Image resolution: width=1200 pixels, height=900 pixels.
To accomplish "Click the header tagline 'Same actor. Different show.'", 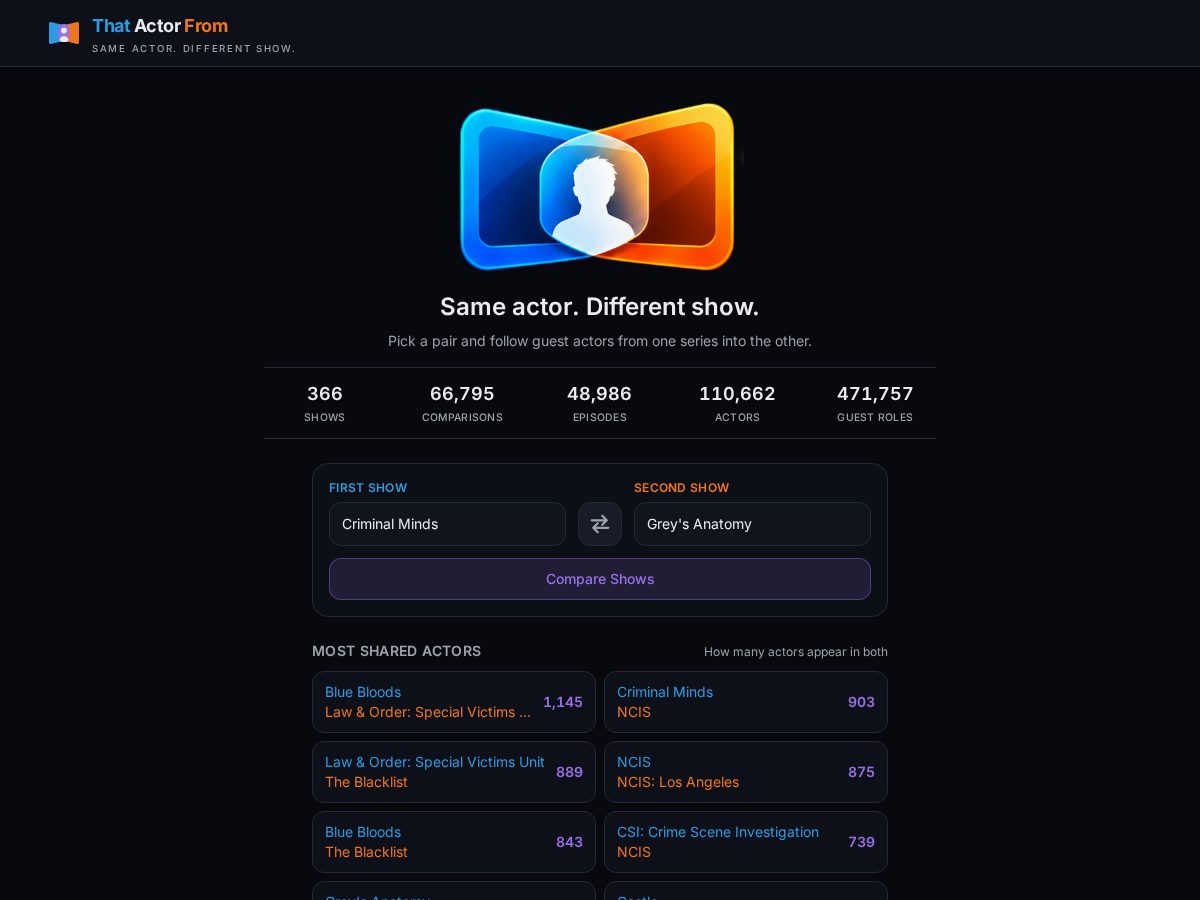I will [194, 49].
